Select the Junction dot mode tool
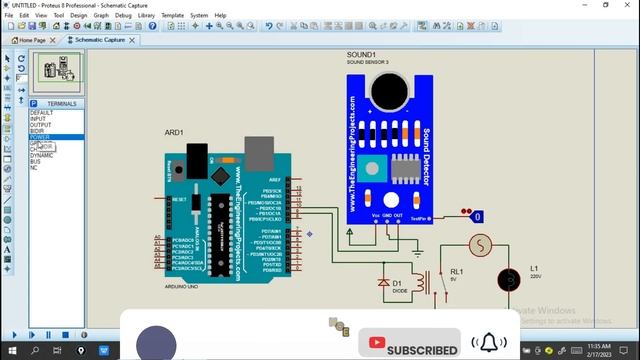Screen dimensions: 640x360 7,78
